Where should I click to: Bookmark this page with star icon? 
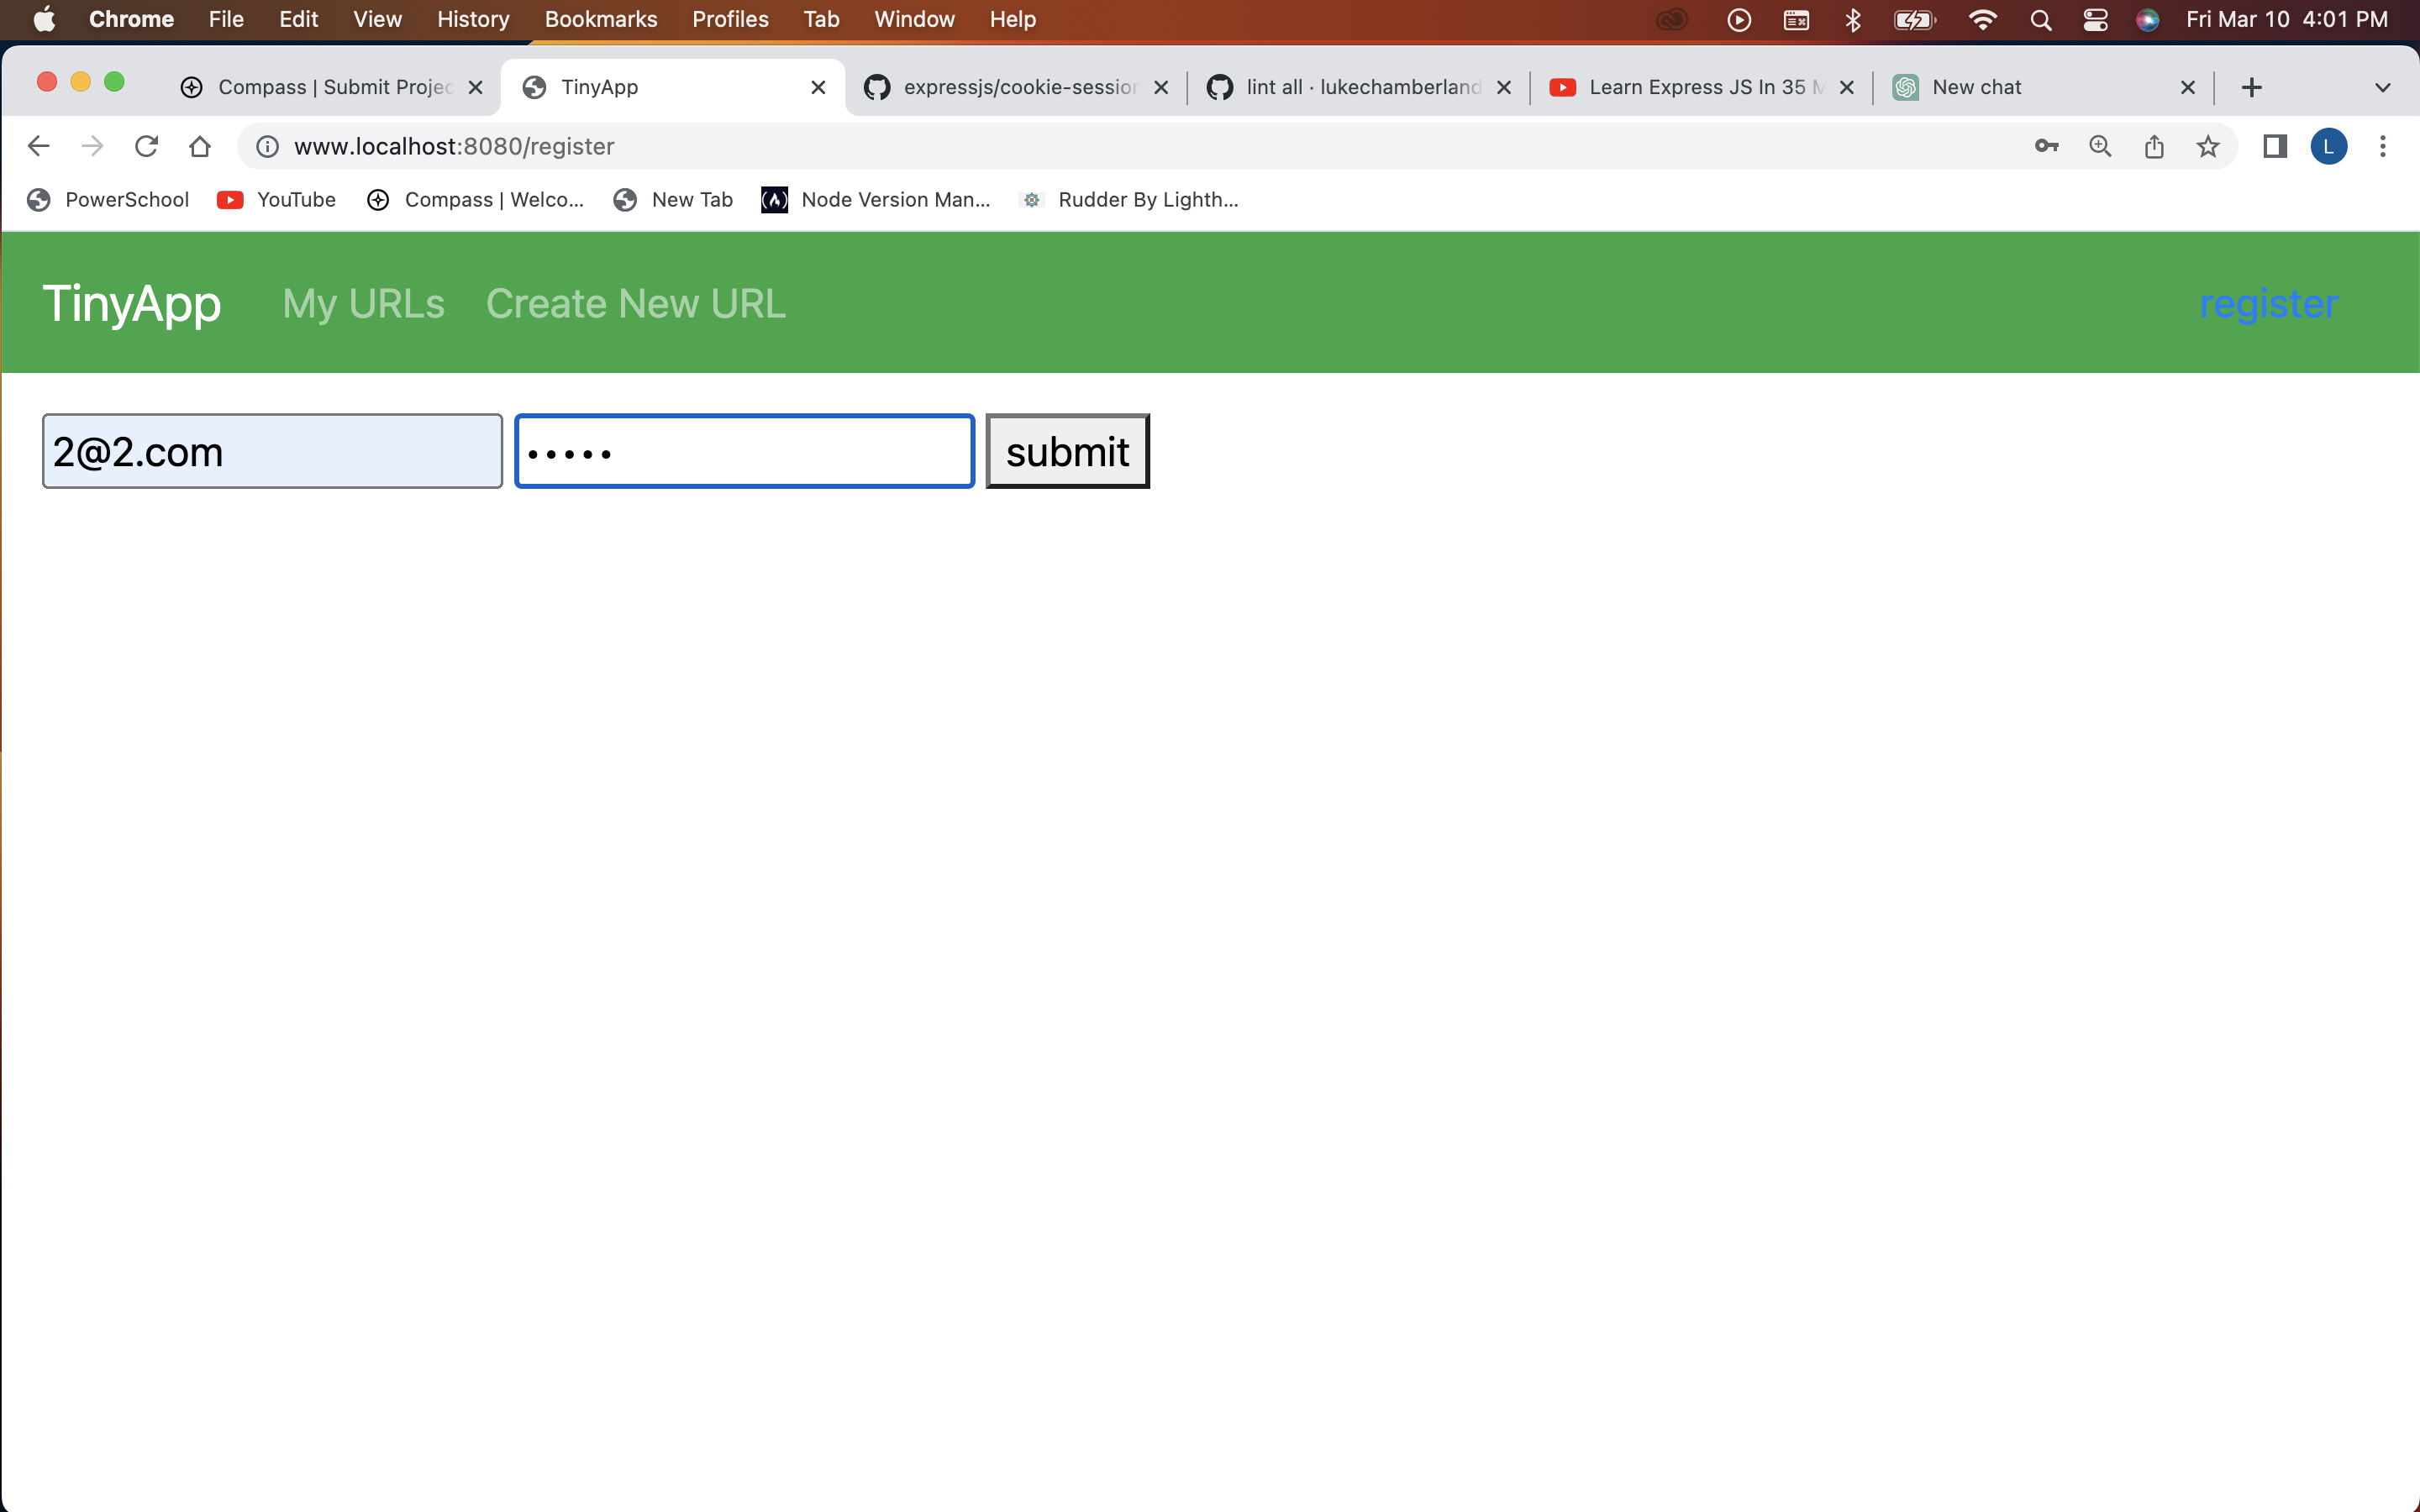pyautogui.click(x=2208, y=146)
